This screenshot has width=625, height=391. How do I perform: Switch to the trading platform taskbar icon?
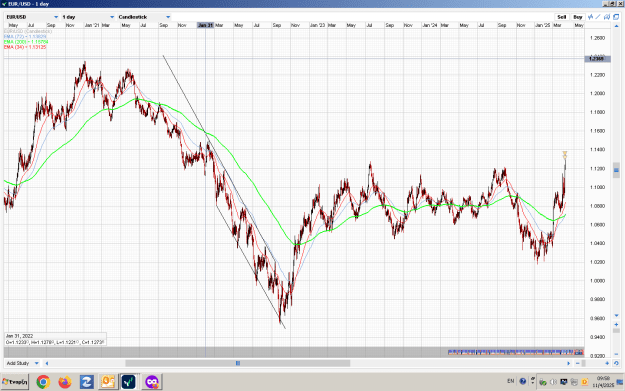pos(129,382)
